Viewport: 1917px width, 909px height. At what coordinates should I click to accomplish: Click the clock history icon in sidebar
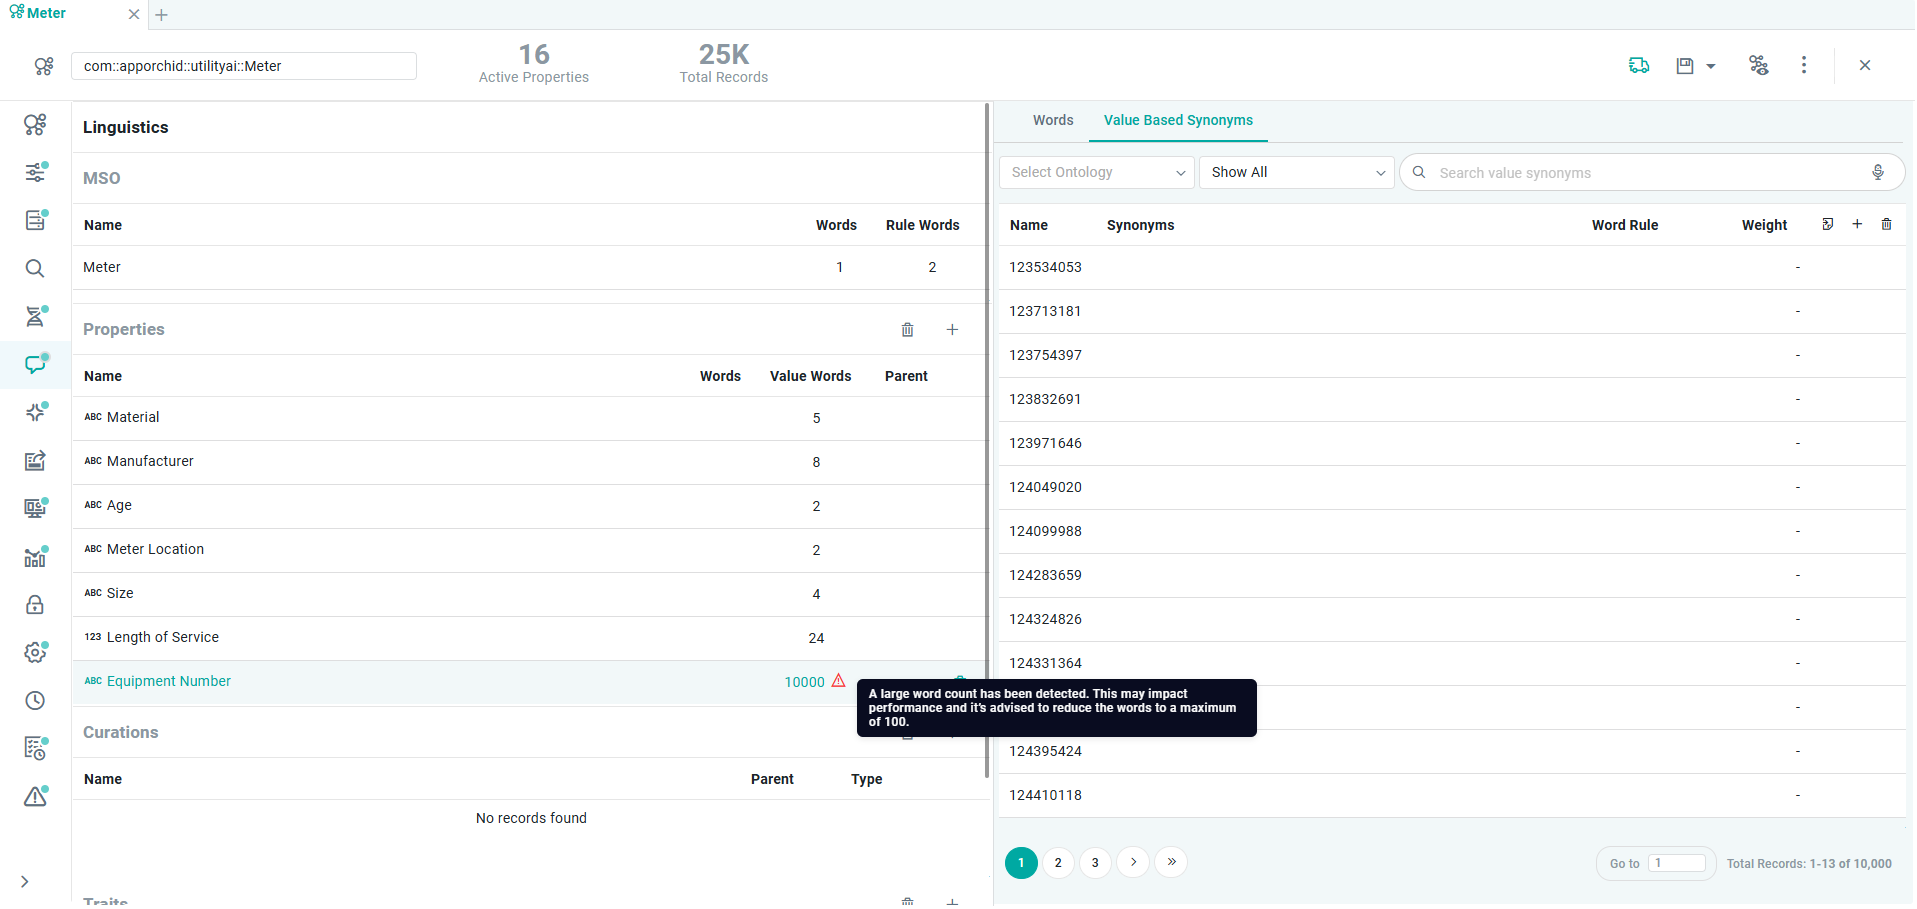[x=35, y=701]
